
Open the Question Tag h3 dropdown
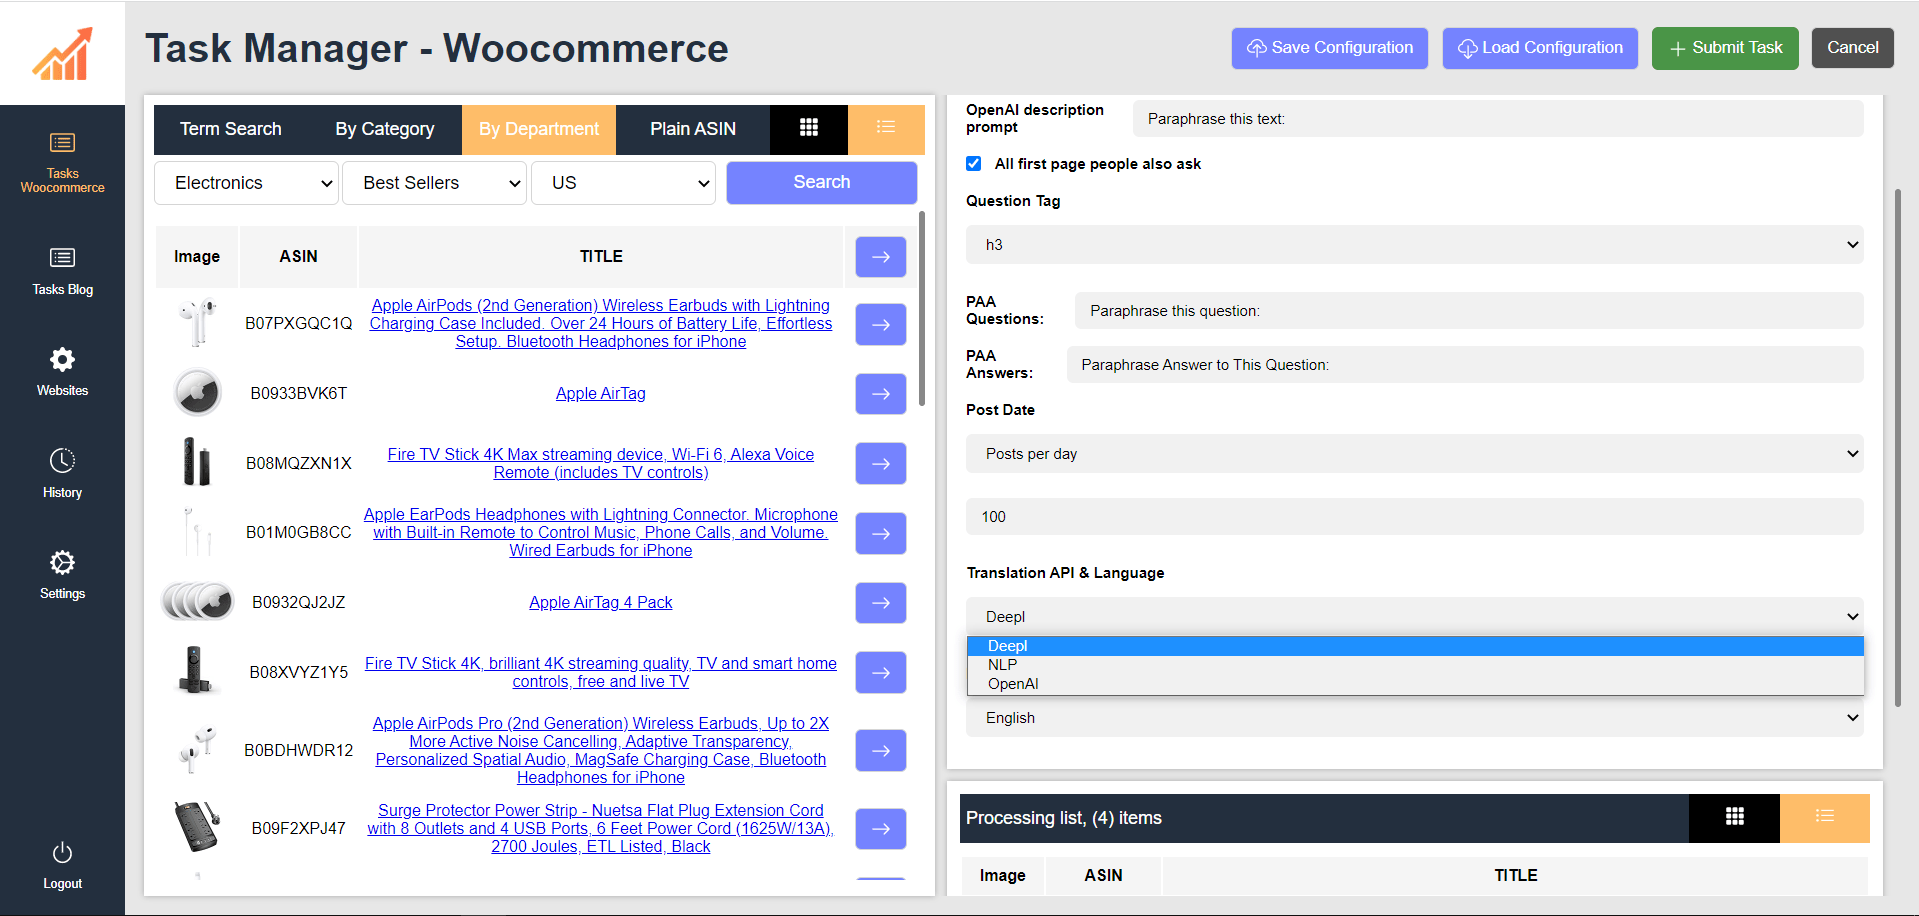pos(1414,245)
